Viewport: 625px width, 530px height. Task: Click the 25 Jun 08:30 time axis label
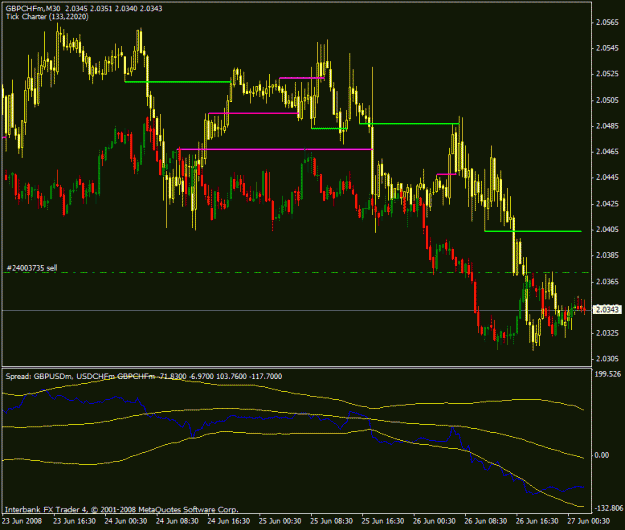pyautogui.click(x=331, y=521)
